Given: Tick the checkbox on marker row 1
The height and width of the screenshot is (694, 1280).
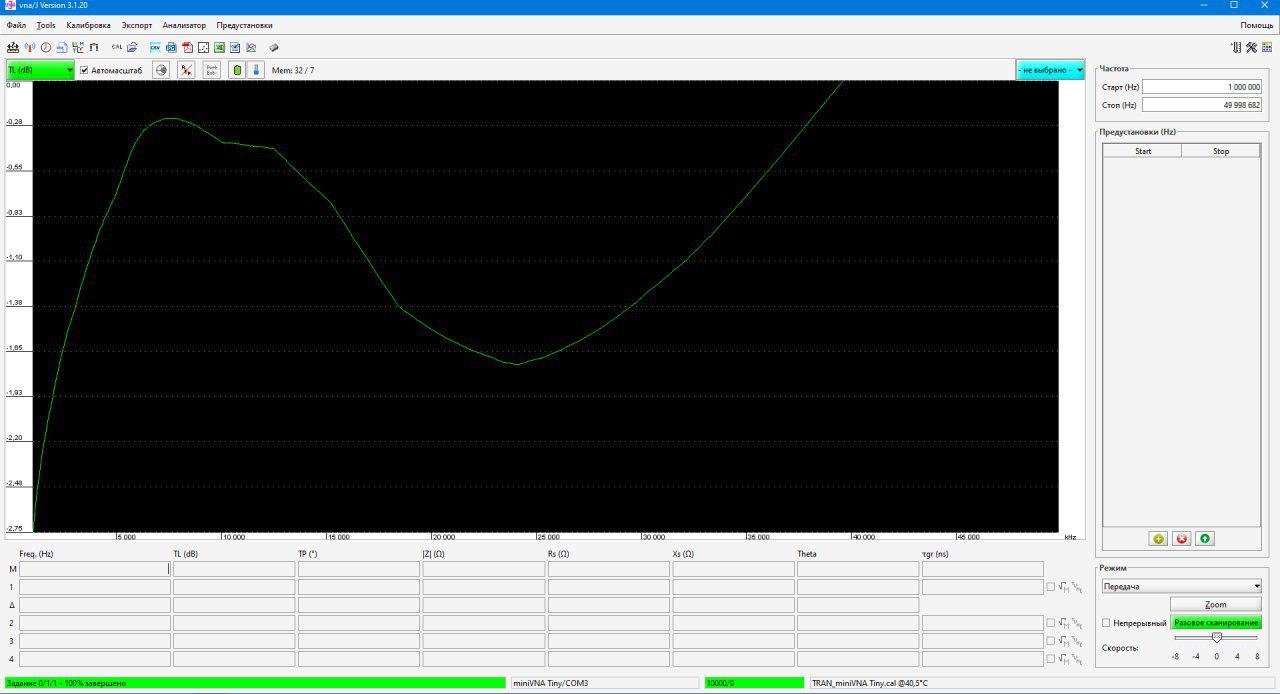Looking at the screenshot, I should pos(1050,587).
